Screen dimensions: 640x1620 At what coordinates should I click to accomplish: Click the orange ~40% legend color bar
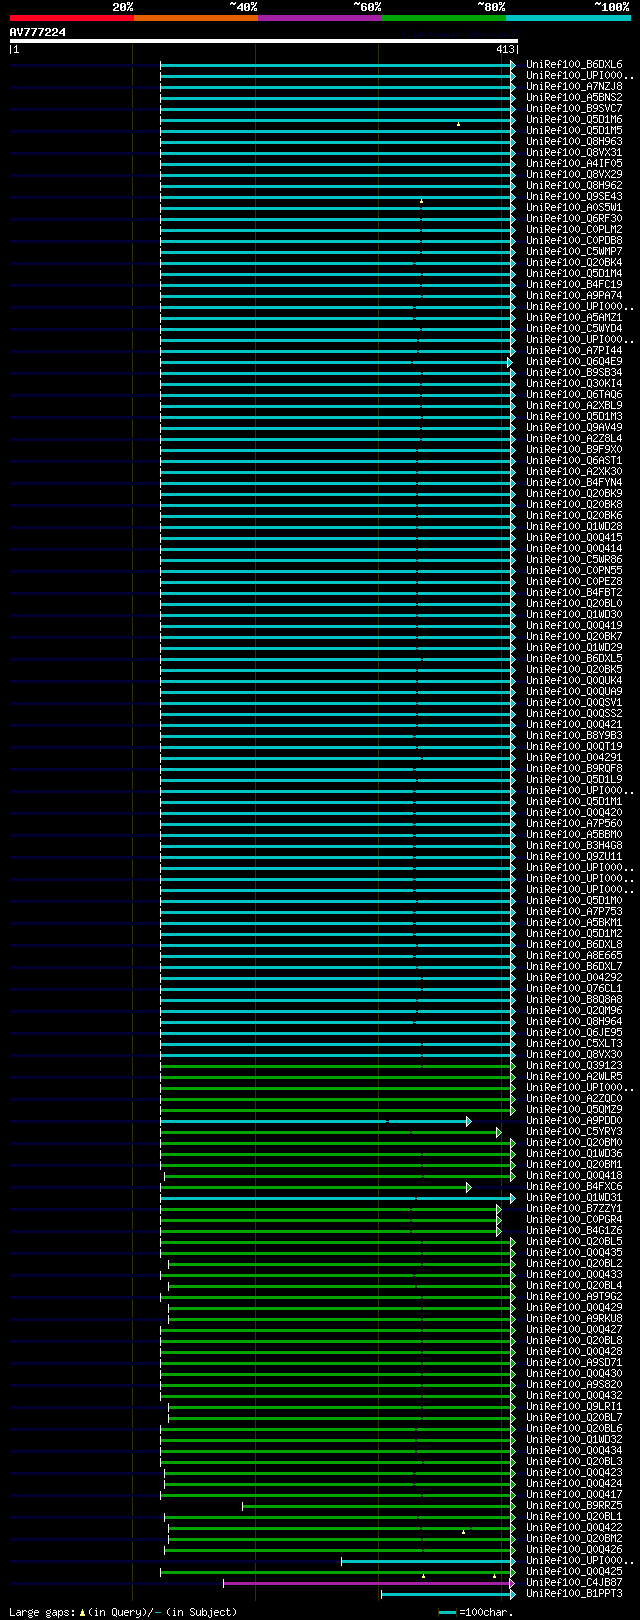pyautogui.click(x=196, y=18)
